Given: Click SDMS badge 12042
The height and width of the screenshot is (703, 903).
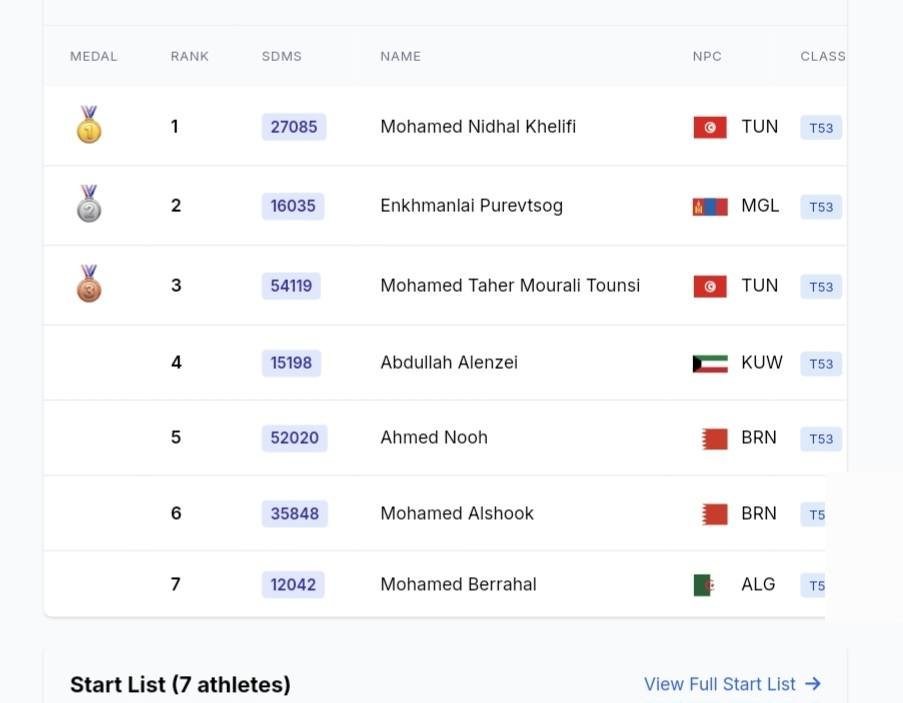Looking at the screenshot, I should (293, 585).
